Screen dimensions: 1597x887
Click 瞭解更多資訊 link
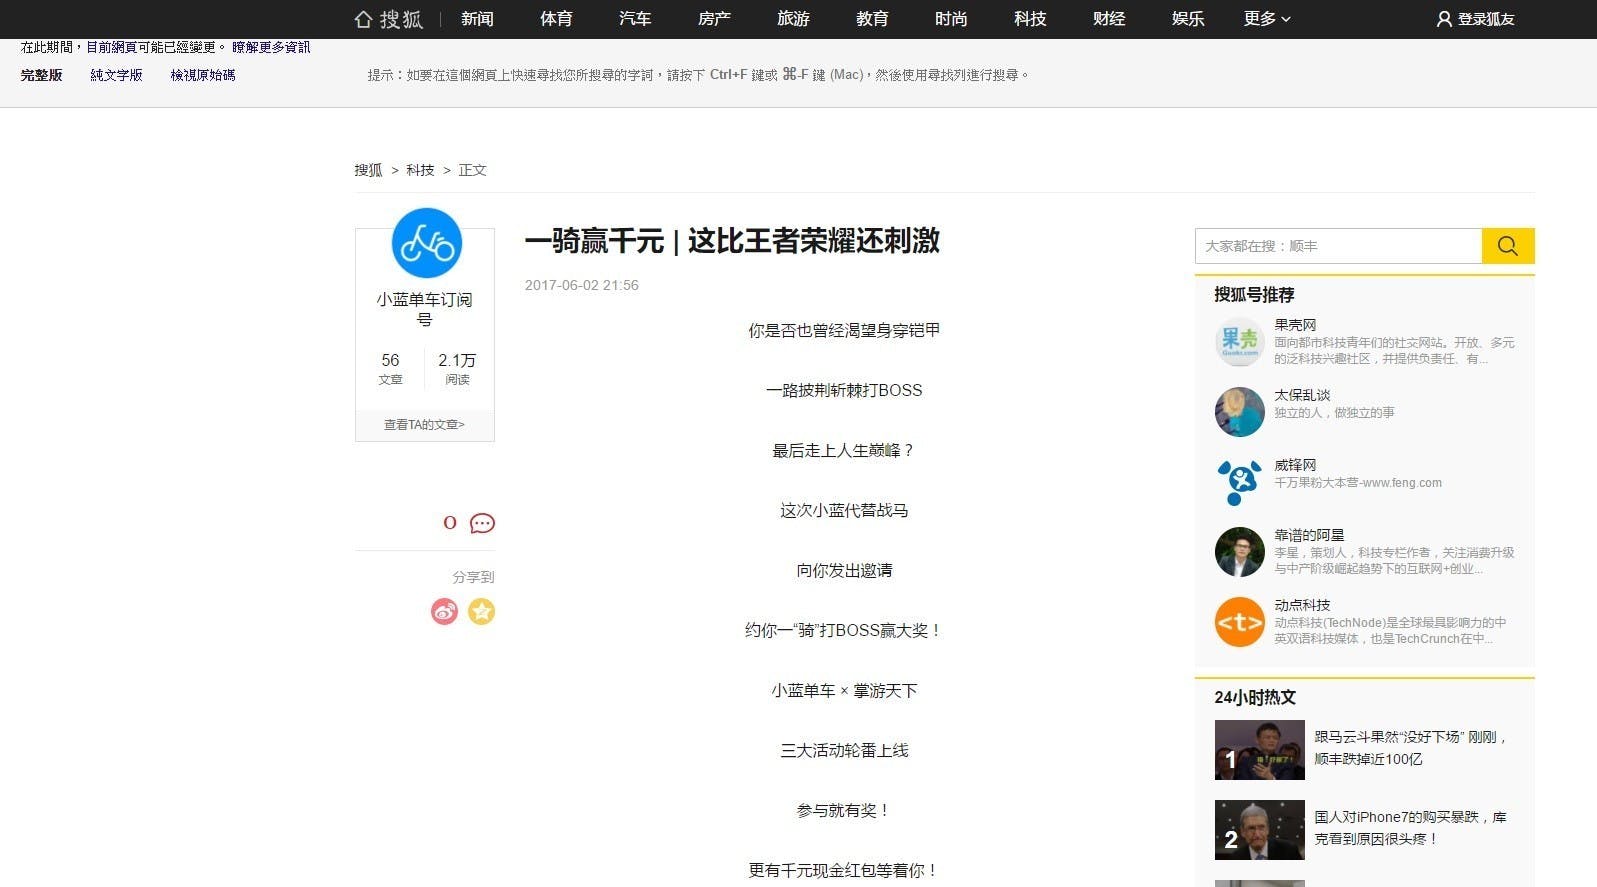coord(271,47)
